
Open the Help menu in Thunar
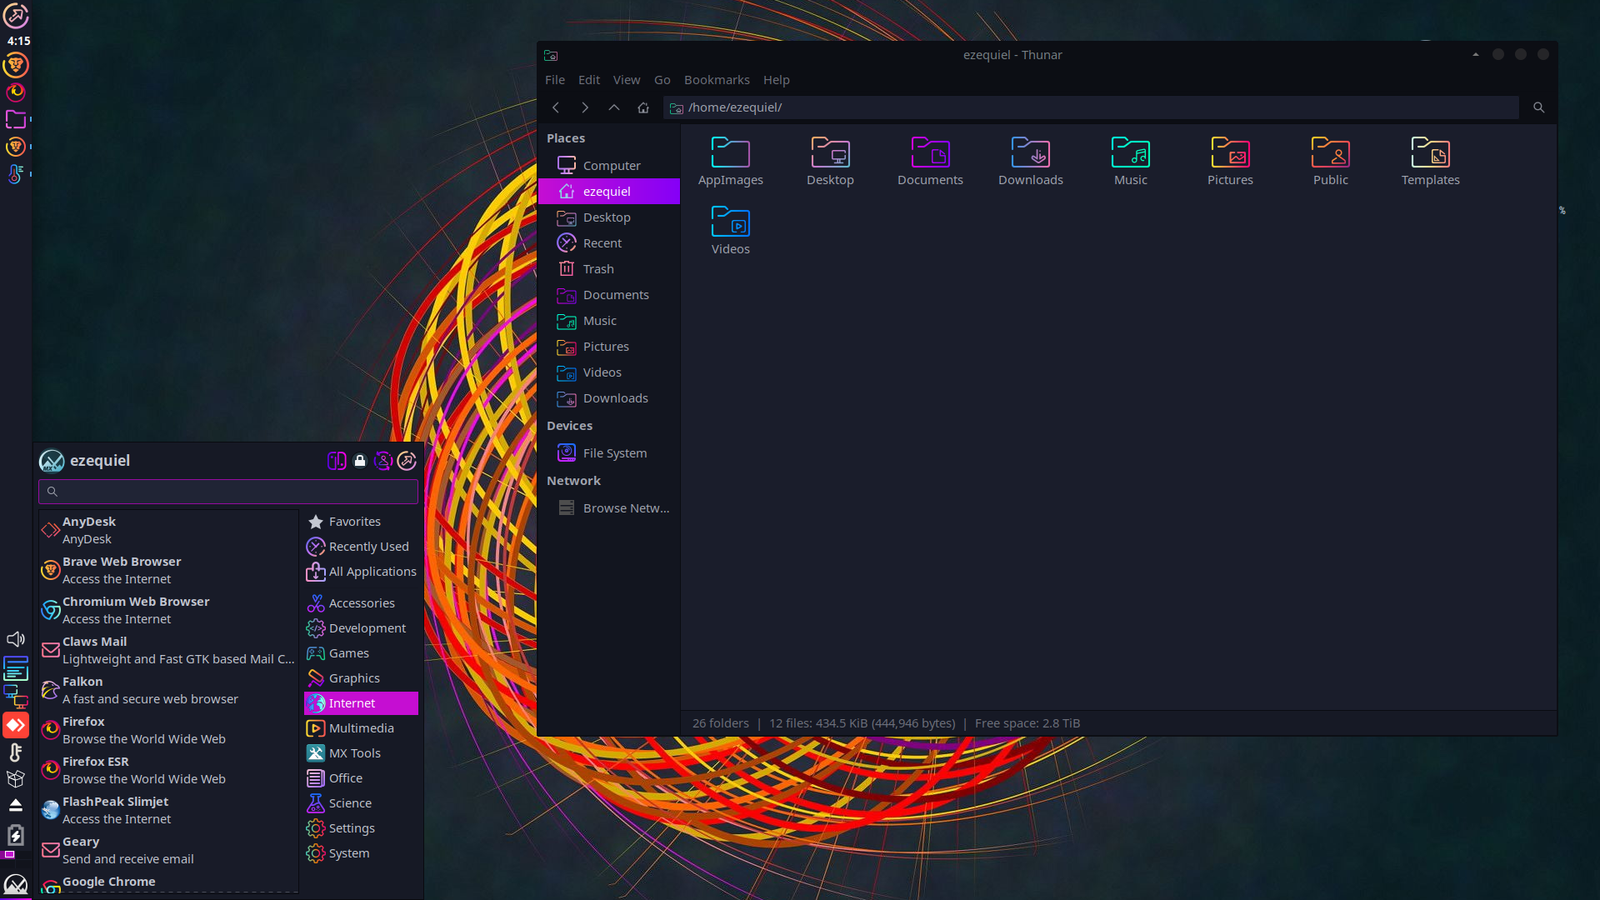[776, 80]
